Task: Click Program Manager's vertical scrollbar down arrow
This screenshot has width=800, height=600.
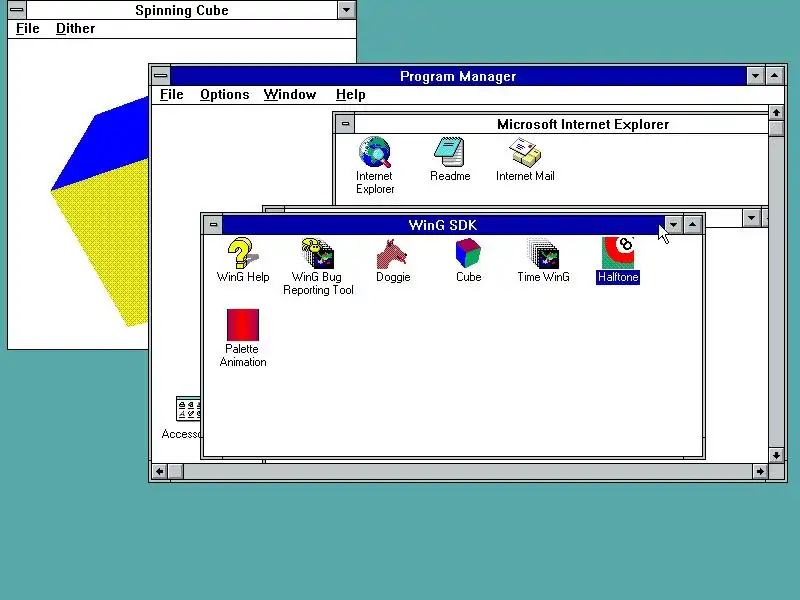Action: [x=776, y=455]
